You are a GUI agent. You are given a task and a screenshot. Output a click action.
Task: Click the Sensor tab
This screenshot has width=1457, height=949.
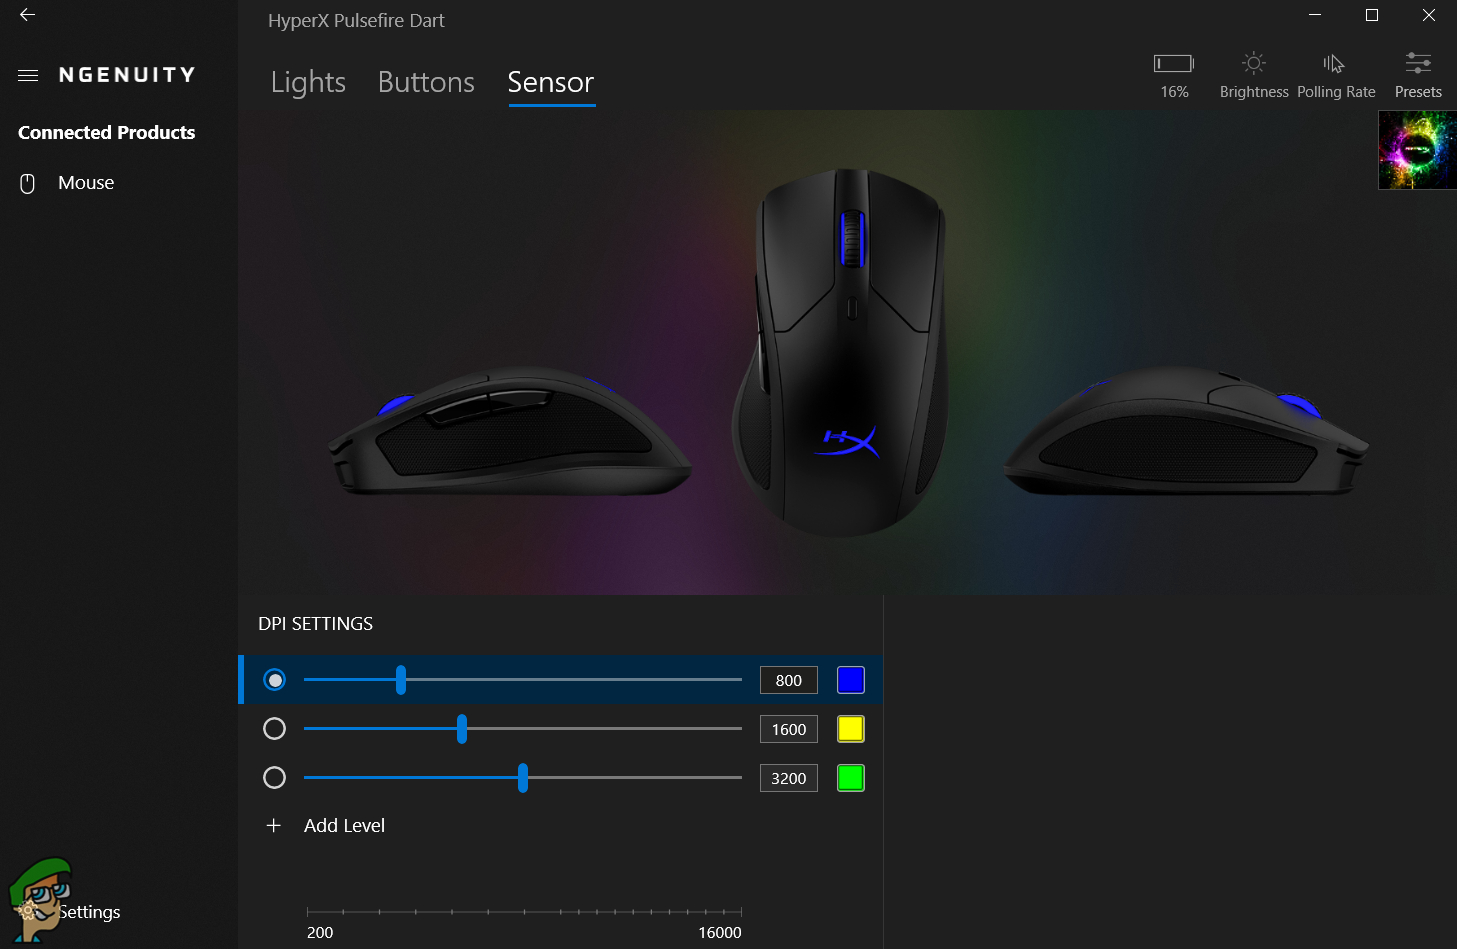point(551,82)
